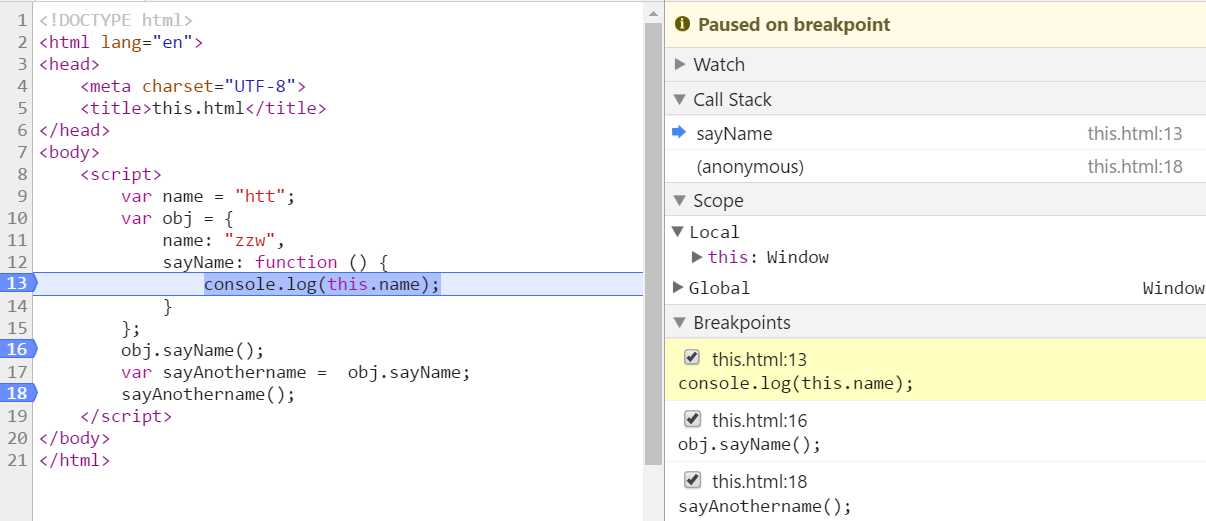1206x521 pixels.
Task: Collapse the Call Stack section
Action: click(x=681, y=99)
